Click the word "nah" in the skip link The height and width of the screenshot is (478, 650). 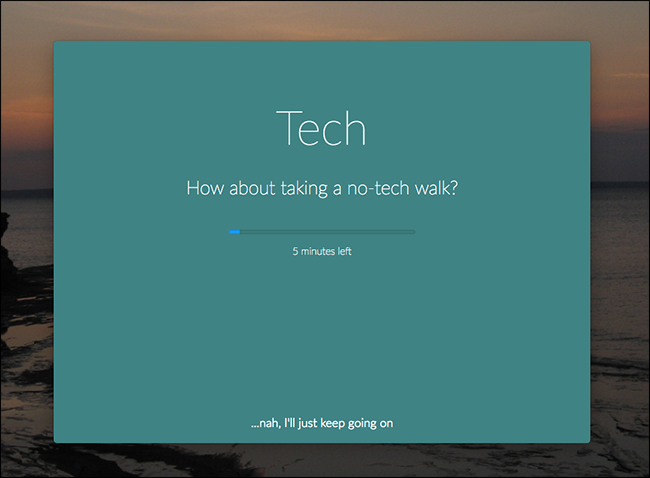coord(269,424)
